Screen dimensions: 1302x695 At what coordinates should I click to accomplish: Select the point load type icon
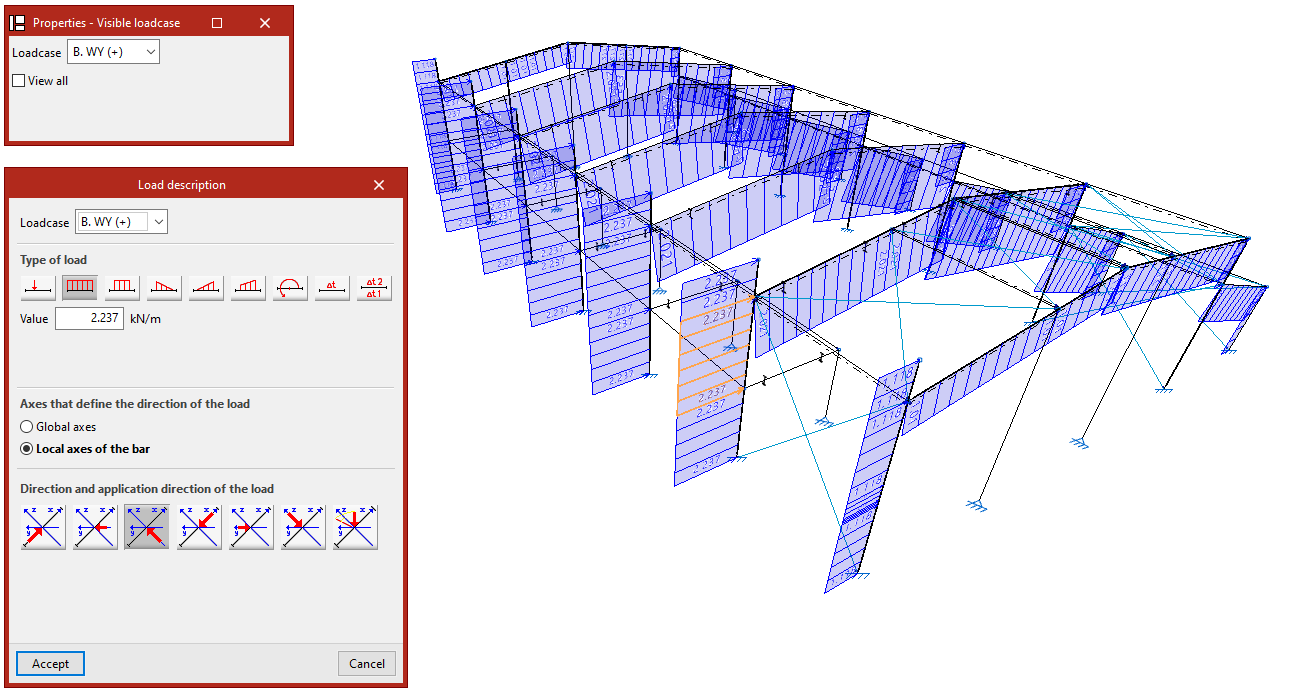(38, 288)
